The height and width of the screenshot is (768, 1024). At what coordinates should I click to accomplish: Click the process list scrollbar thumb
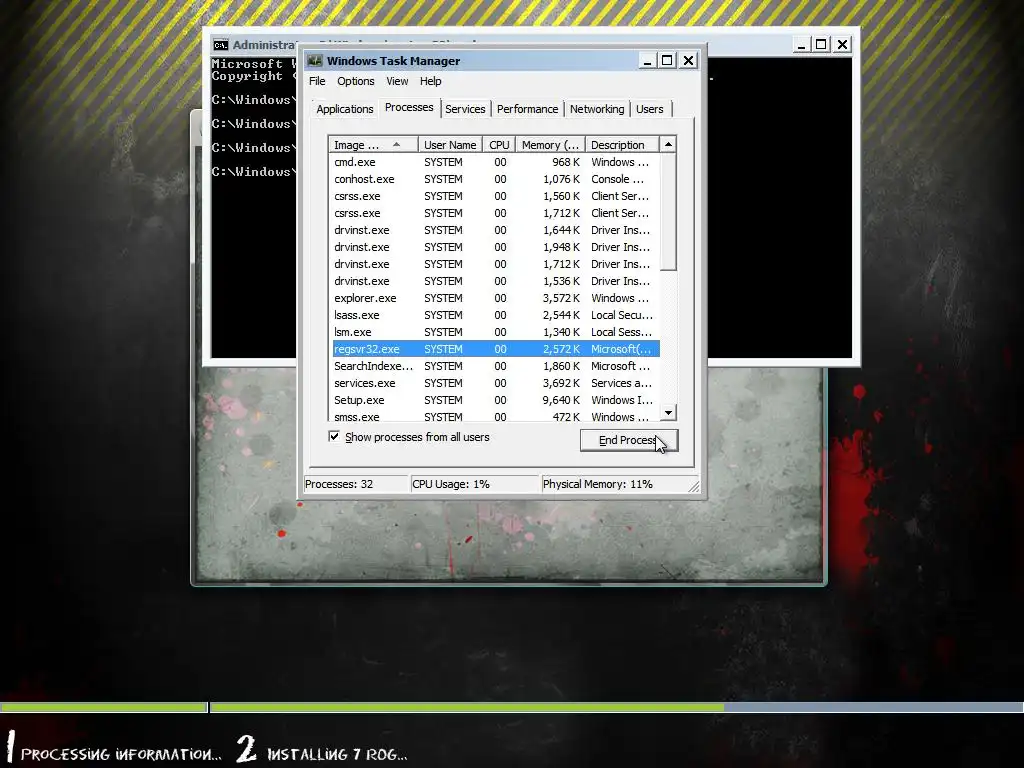[668, 212]
